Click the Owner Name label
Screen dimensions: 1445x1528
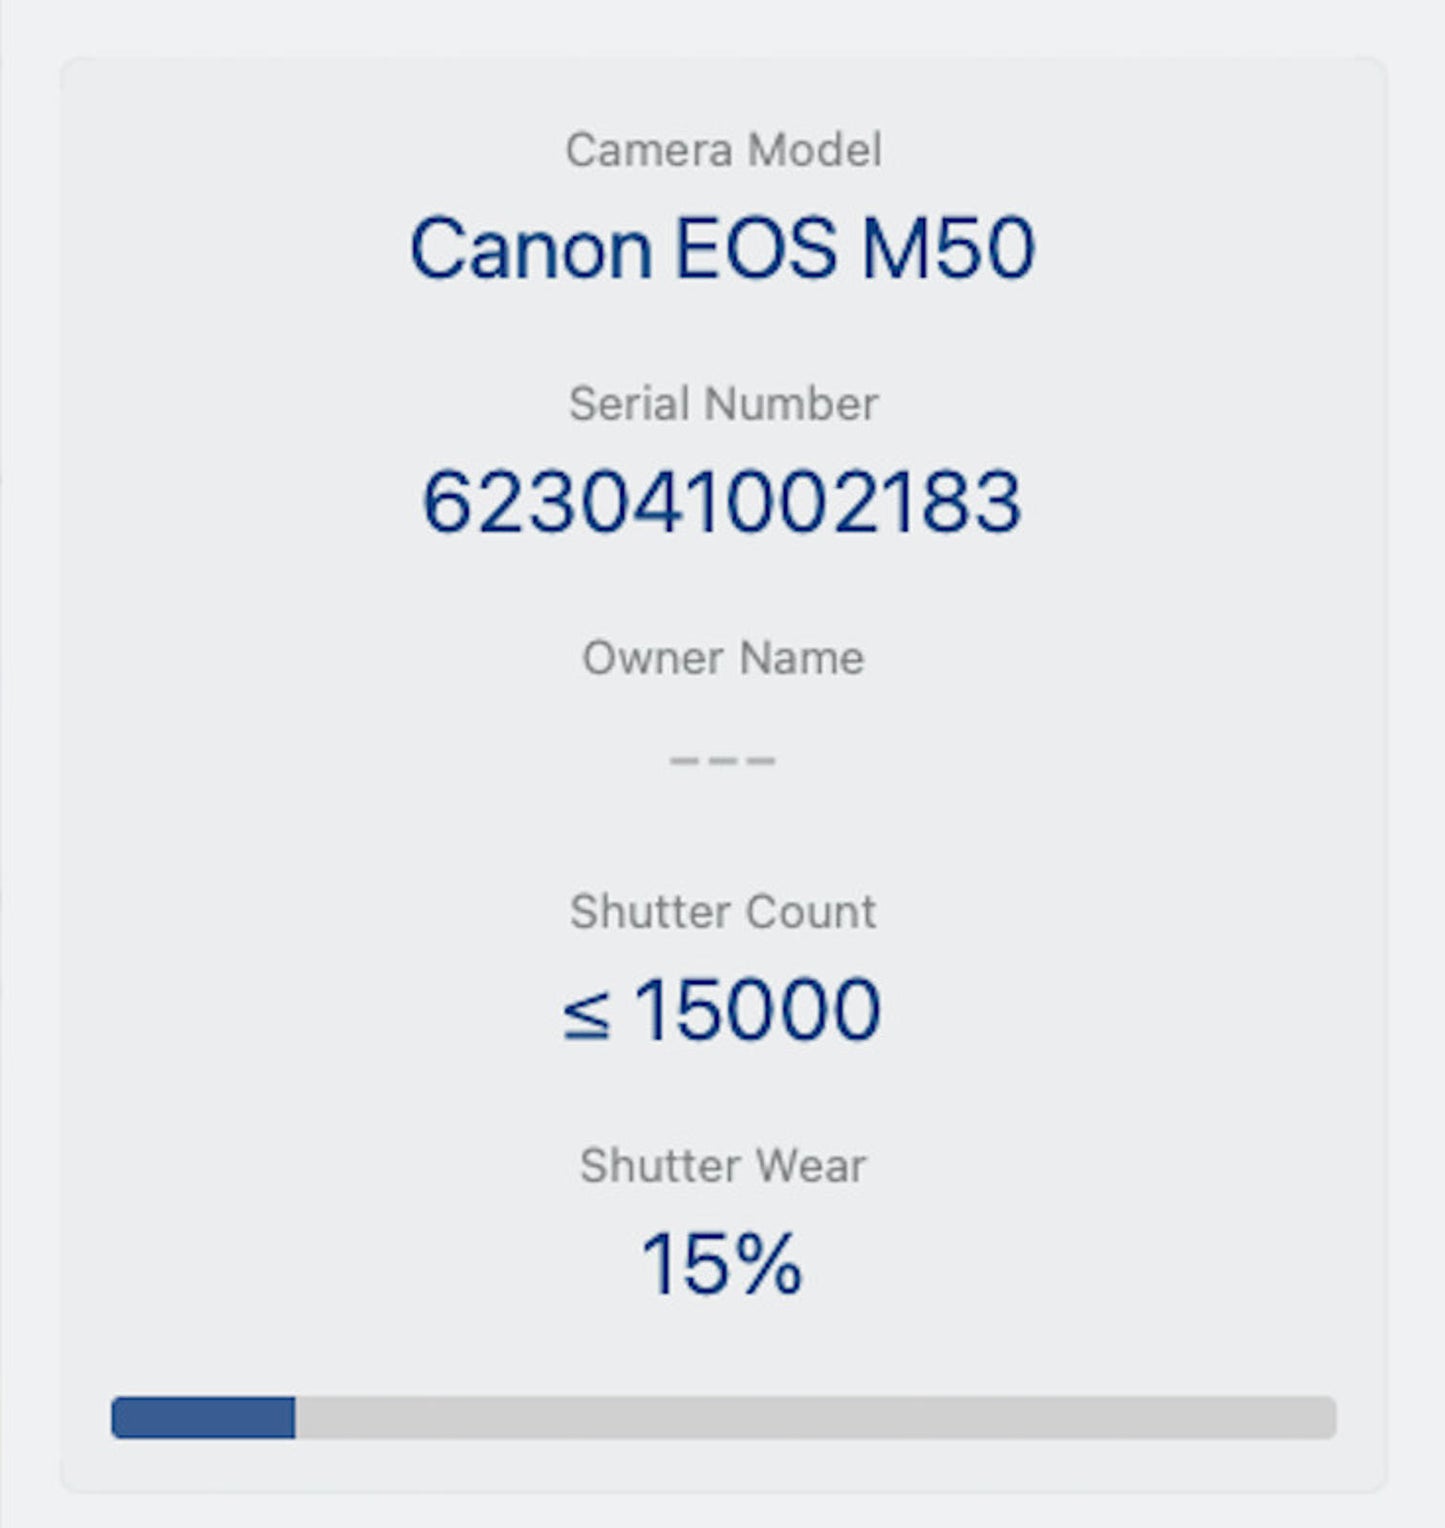tap(722, 658)
